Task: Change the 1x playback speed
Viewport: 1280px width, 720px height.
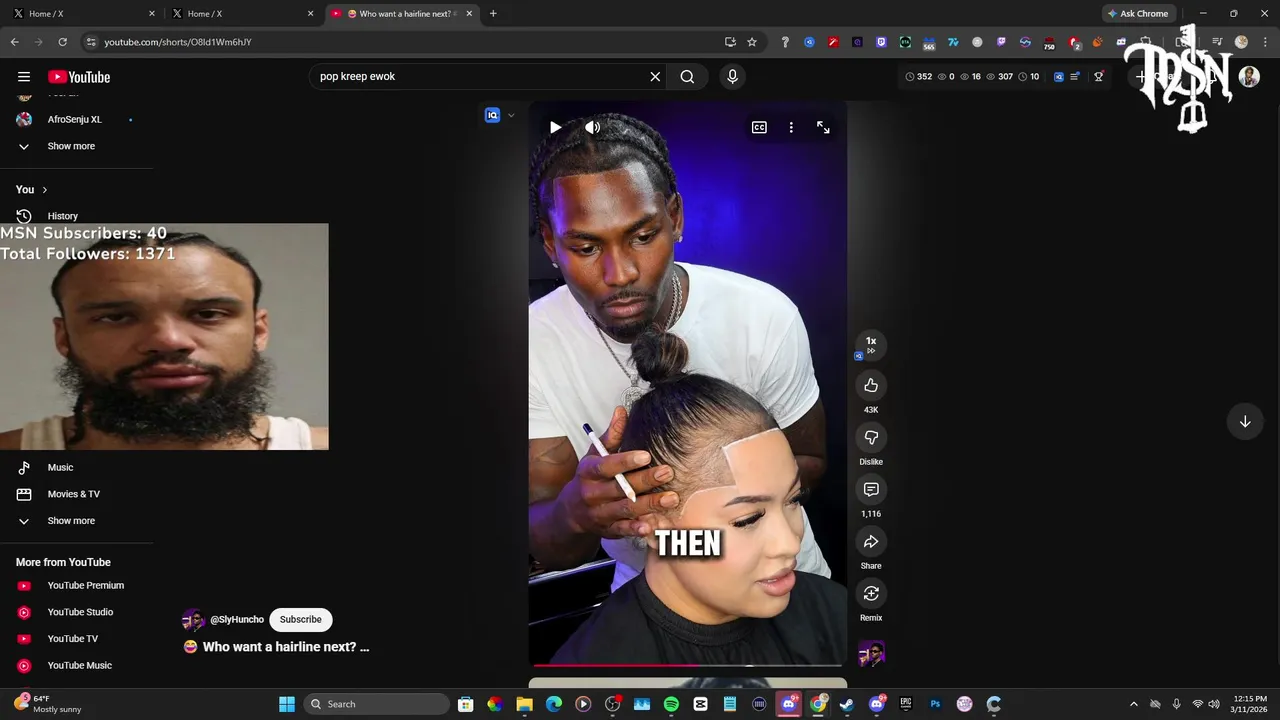Action: tap(871, 345)
